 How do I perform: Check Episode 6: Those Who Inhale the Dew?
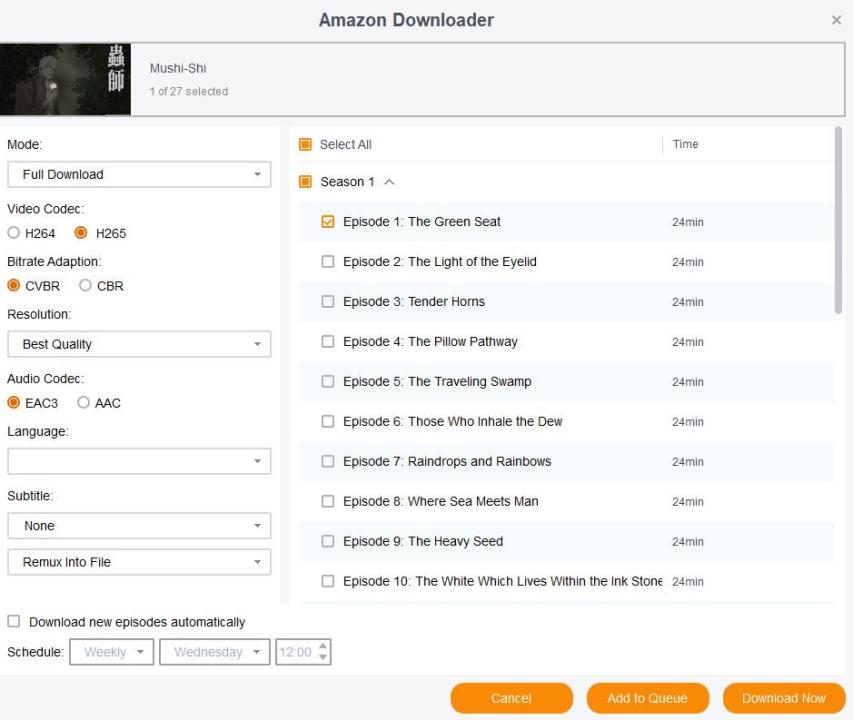(x=327, y=421)
